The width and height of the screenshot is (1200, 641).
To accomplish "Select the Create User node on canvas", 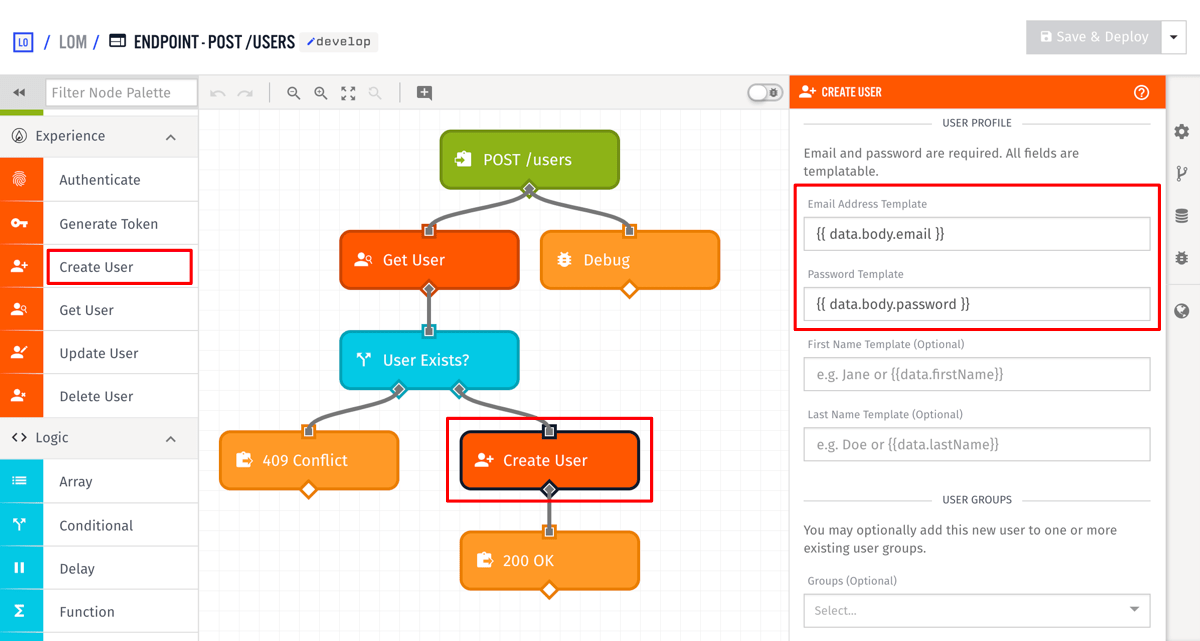I will point(549,460).
